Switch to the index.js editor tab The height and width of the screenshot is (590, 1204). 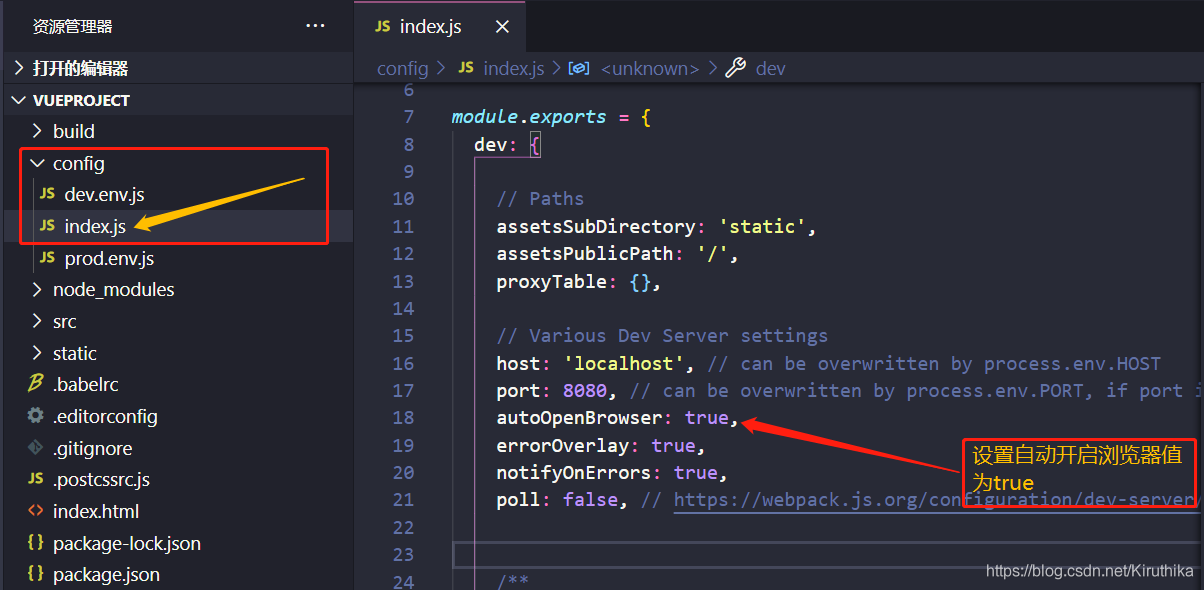[x=439, y=27]
